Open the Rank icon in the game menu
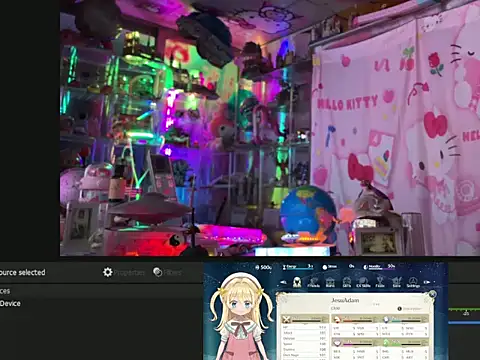480x360 pixels. 330,283
